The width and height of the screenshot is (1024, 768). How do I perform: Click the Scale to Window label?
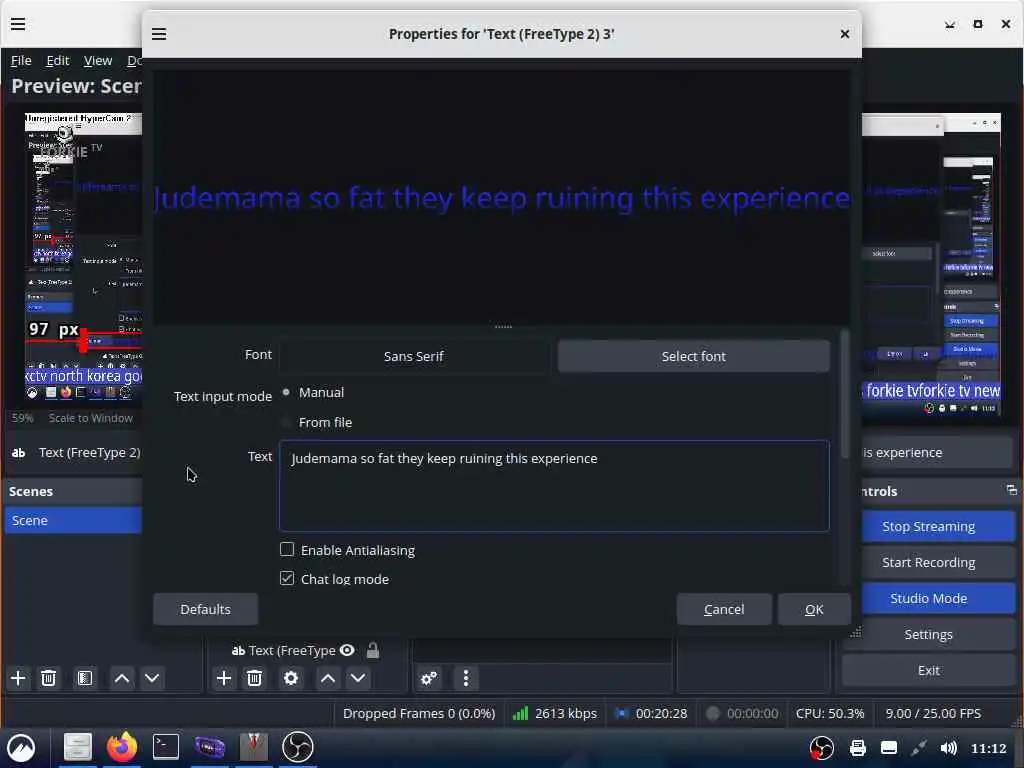[x=91, y=418]
